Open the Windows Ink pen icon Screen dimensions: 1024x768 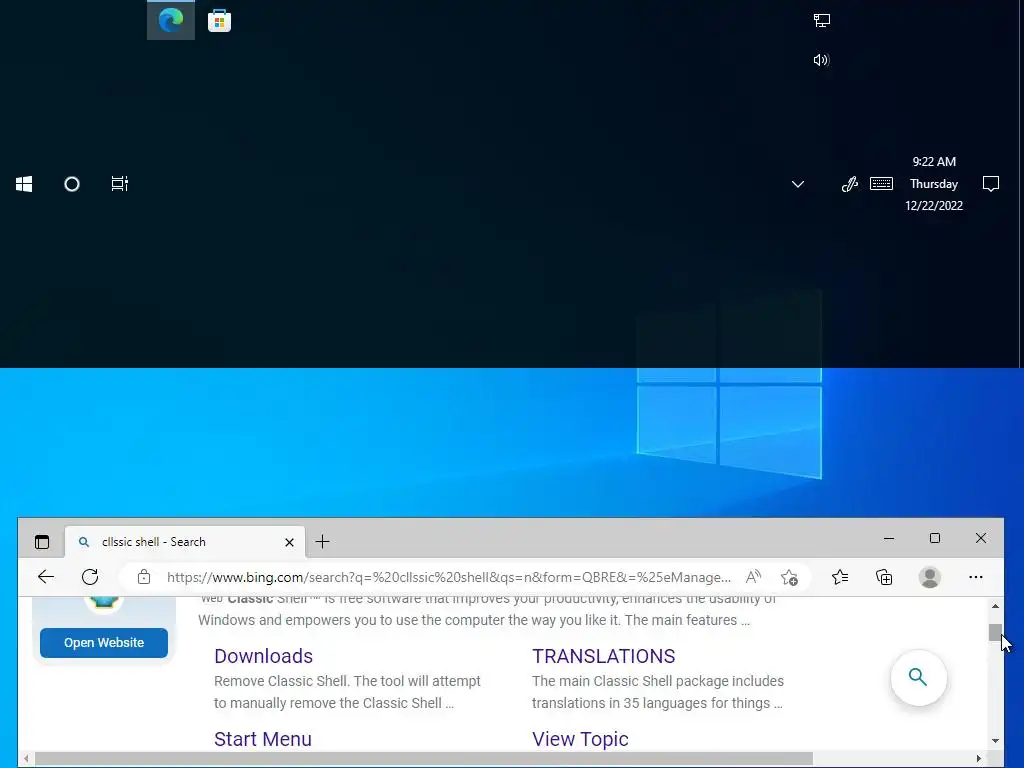coord(850,184)
